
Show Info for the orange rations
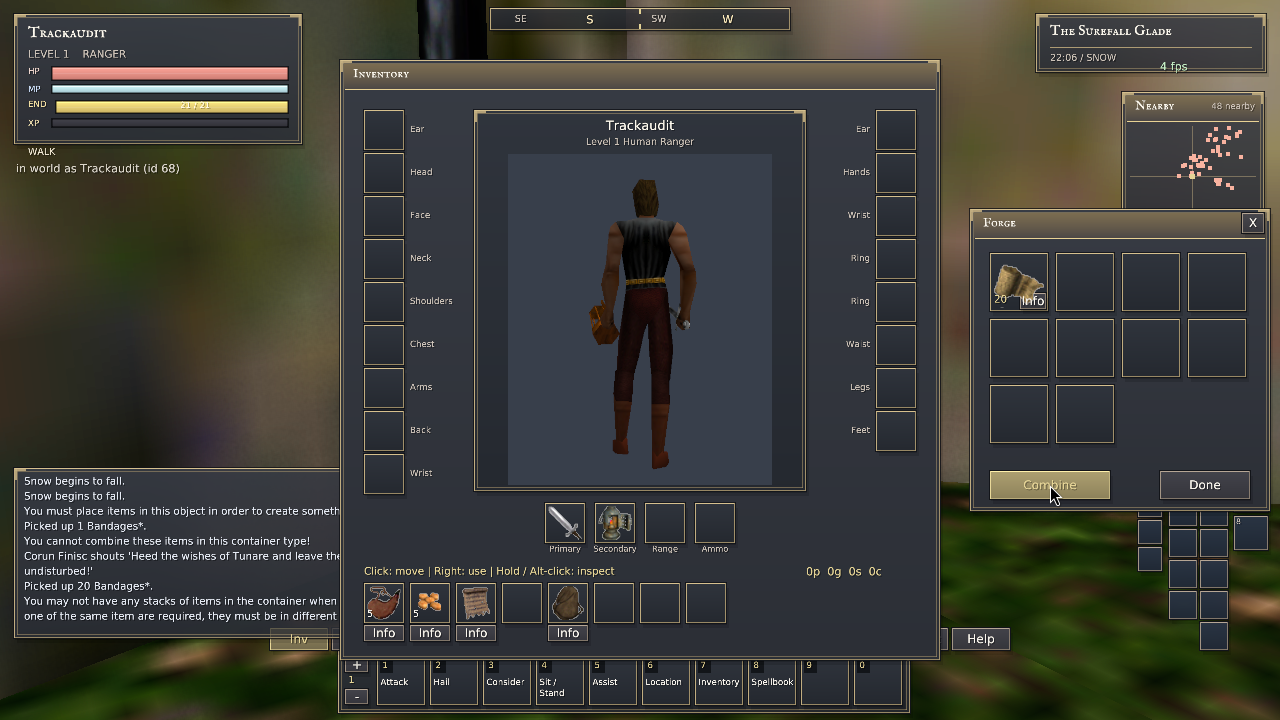(430, 633)
